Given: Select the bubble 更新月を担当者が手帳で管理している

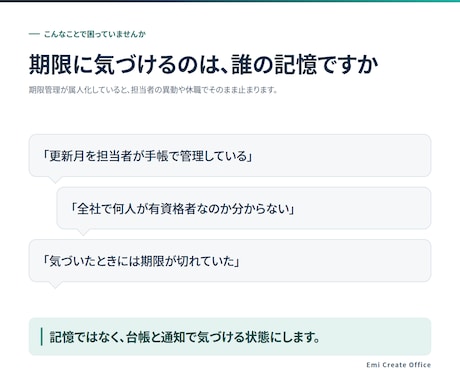Looking at the screenshot, I should click(230, 156).
